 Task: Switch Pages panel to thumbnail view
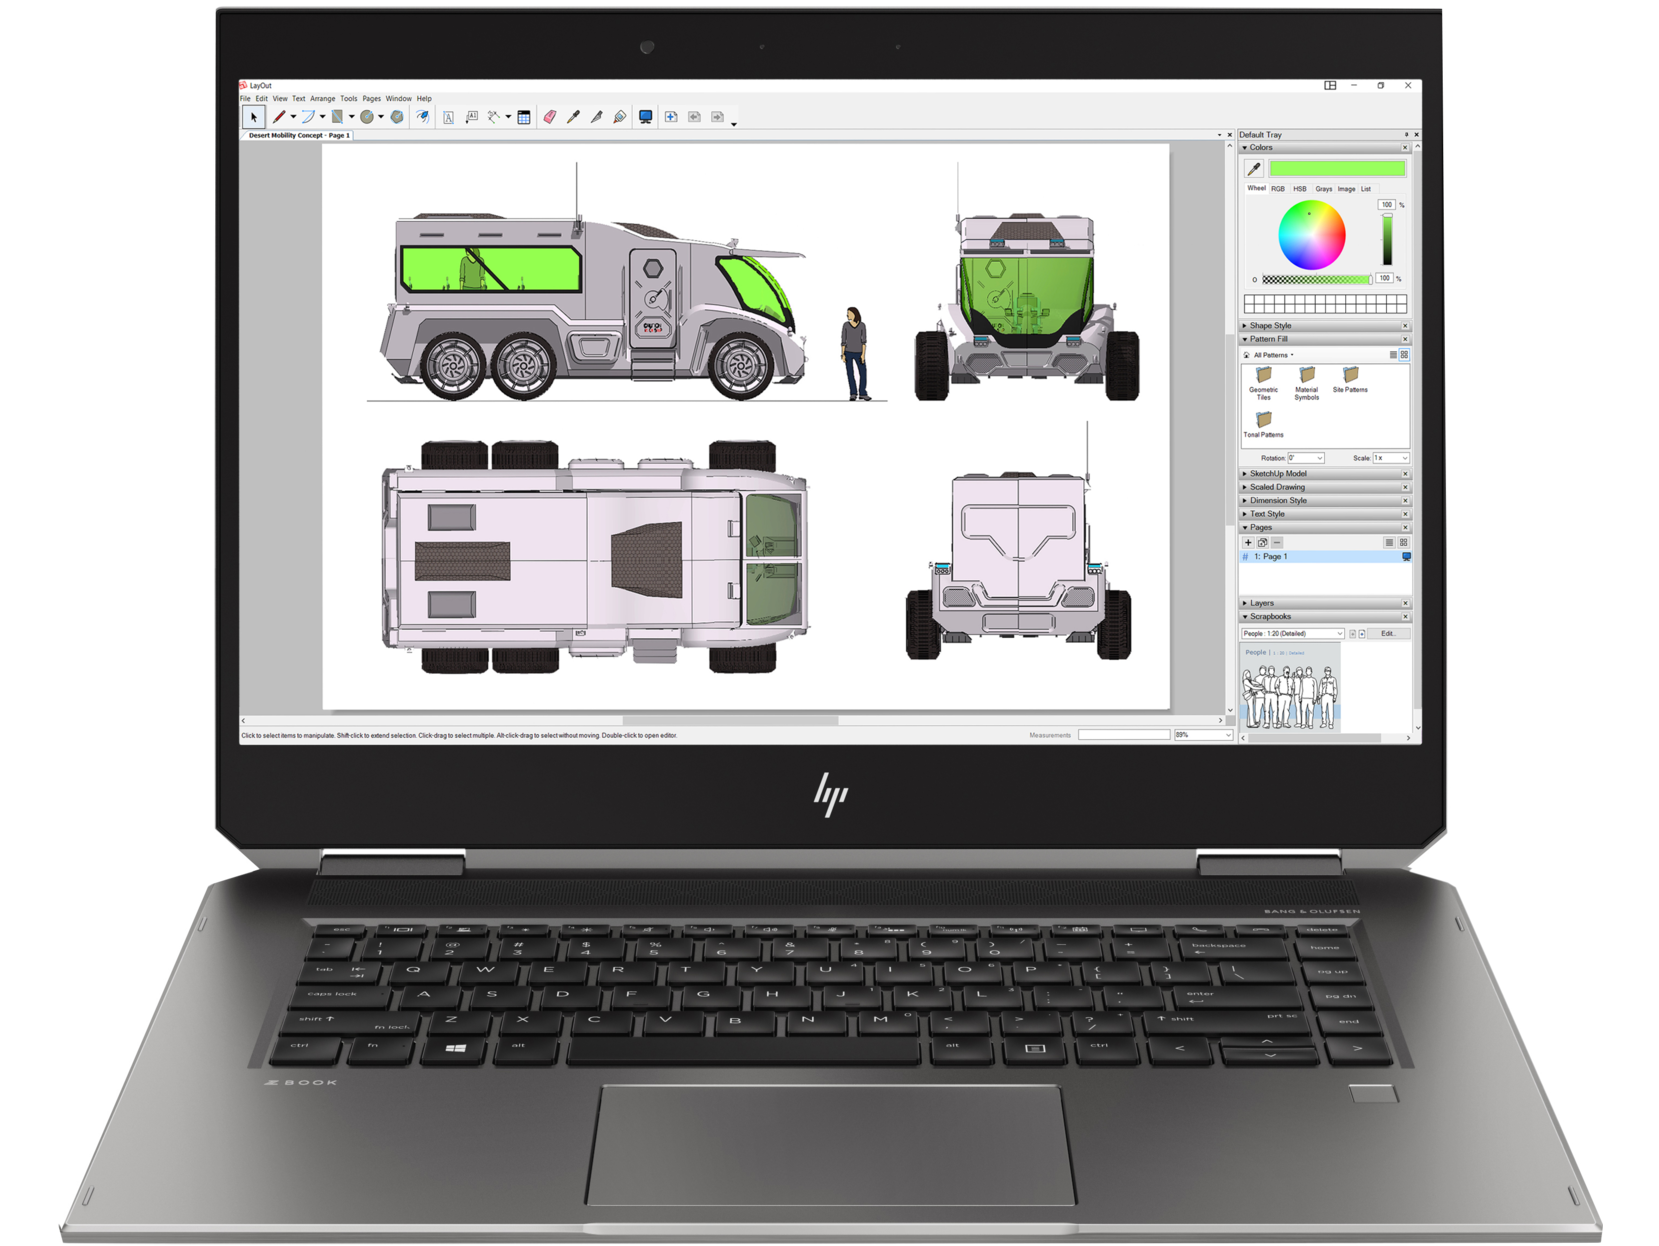point(1403,543)
